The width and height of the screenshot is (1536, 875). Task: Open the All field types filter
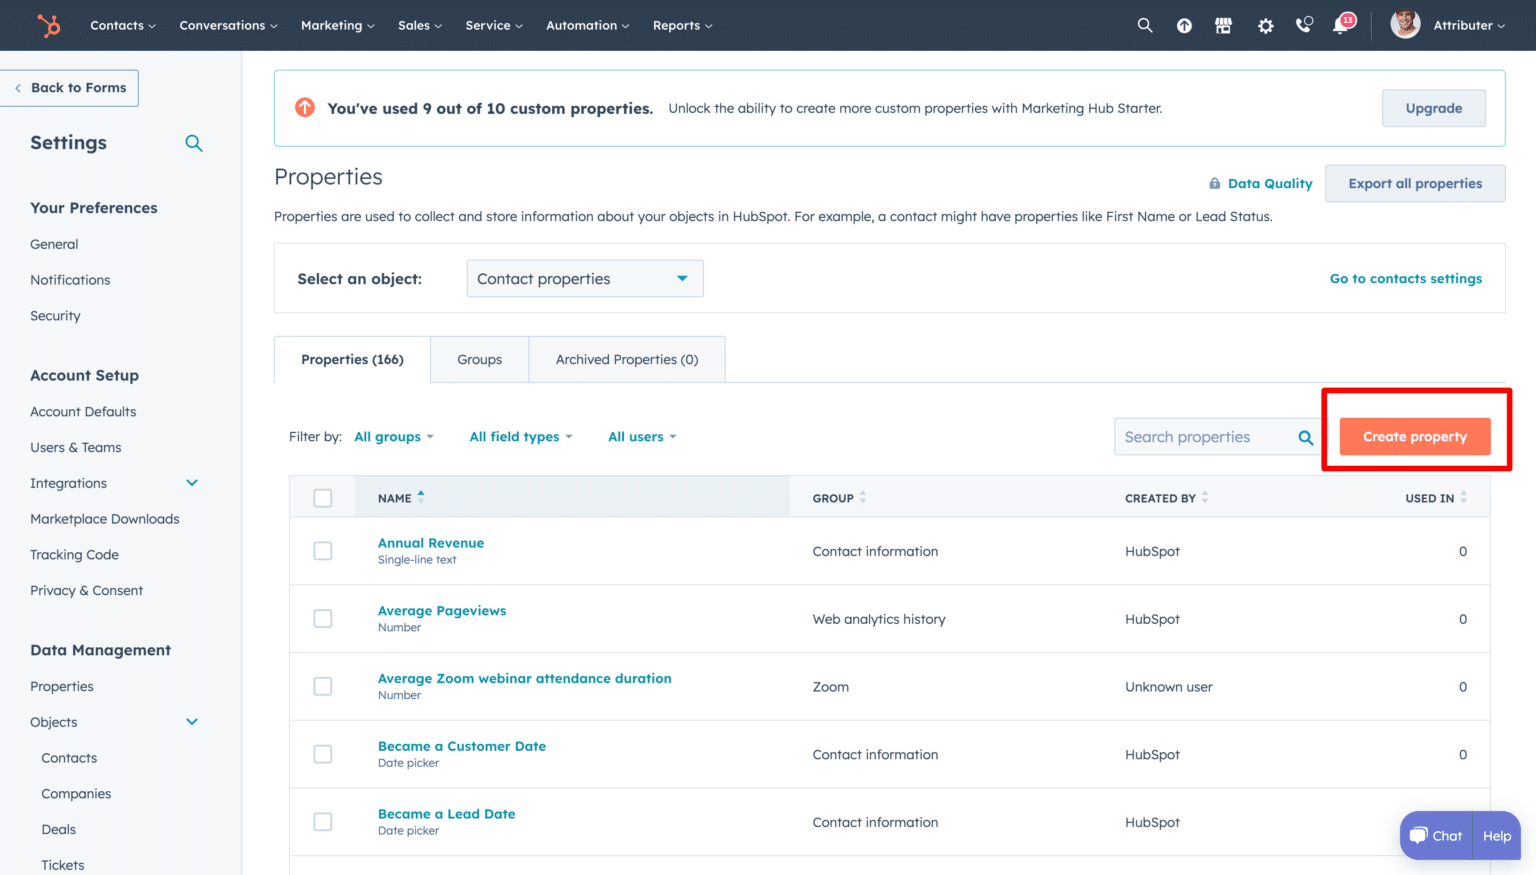tap(520, 436)
